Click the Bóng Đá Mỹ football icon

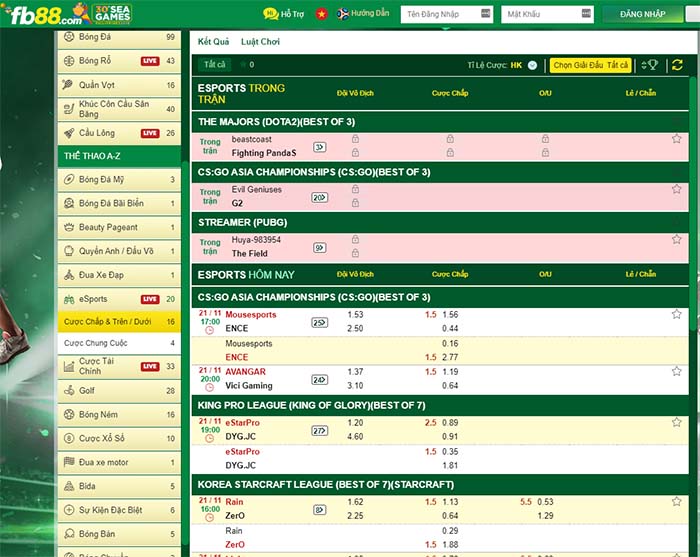coord(69,179)
